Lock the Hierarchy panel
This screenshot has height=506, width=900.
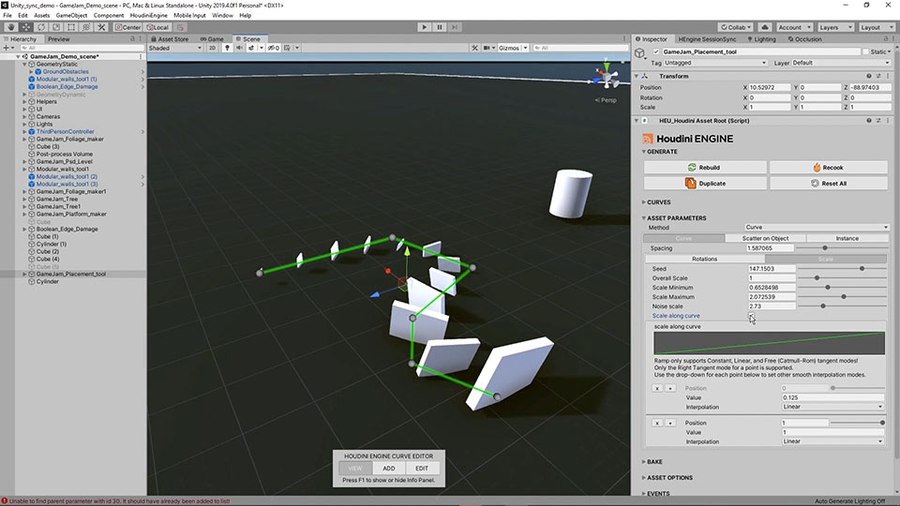(133, 38)
